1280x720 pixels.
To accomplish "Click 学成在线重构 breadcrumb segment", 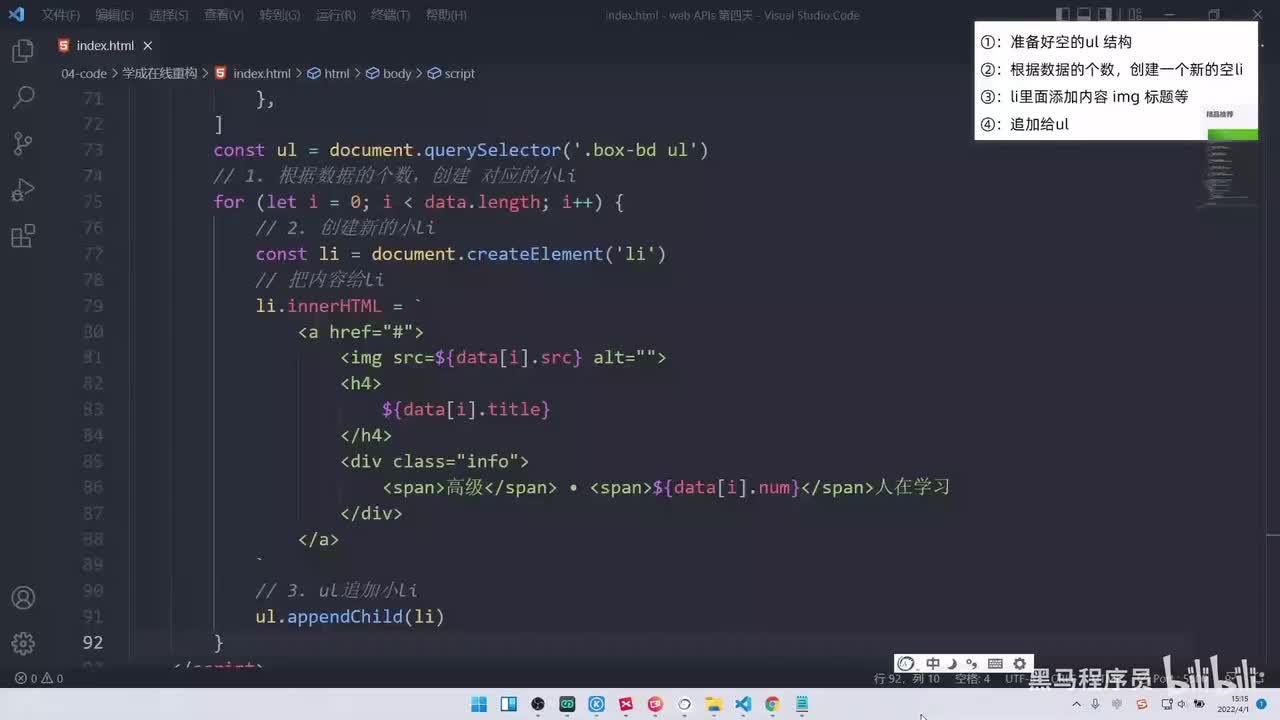I will (x=160, y=74).
